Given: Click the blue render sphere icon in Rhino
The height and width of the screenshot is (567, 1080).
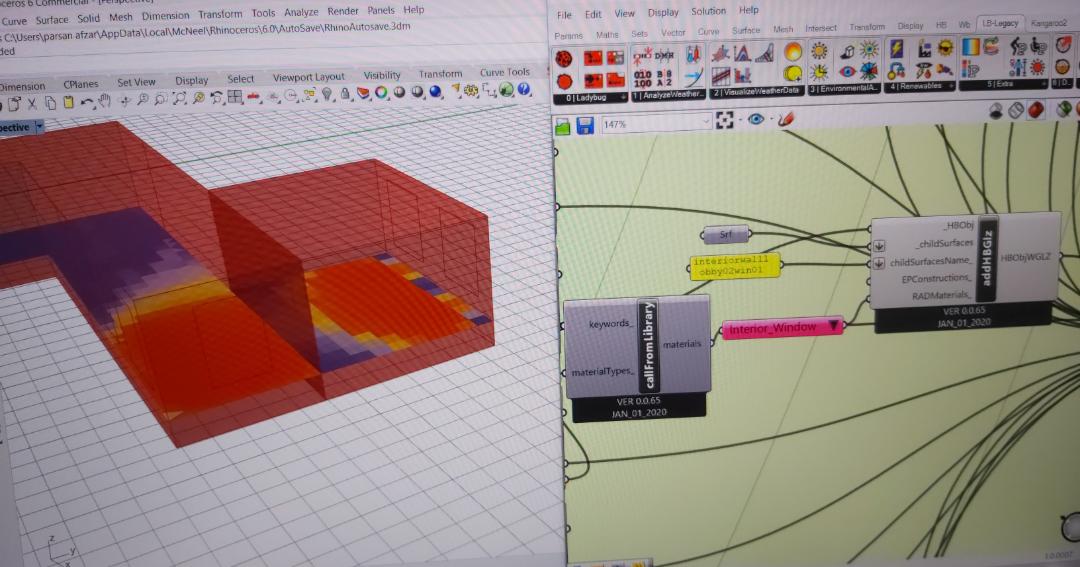Looking at the screenshot, I should (435, 91).
